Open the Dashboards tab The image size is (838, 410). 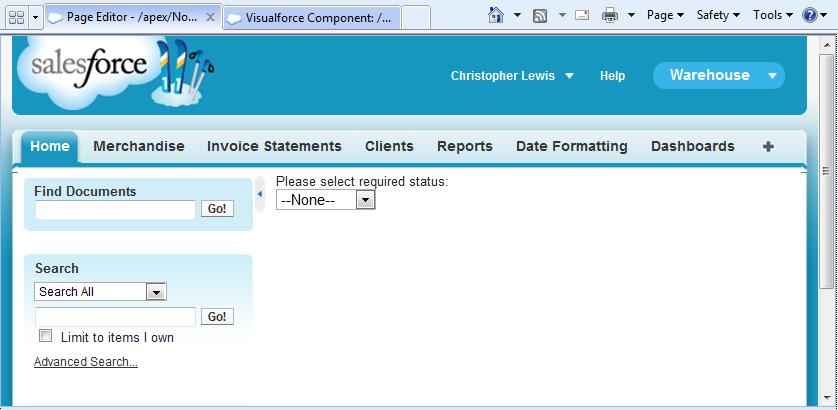(x=693, y=146)
